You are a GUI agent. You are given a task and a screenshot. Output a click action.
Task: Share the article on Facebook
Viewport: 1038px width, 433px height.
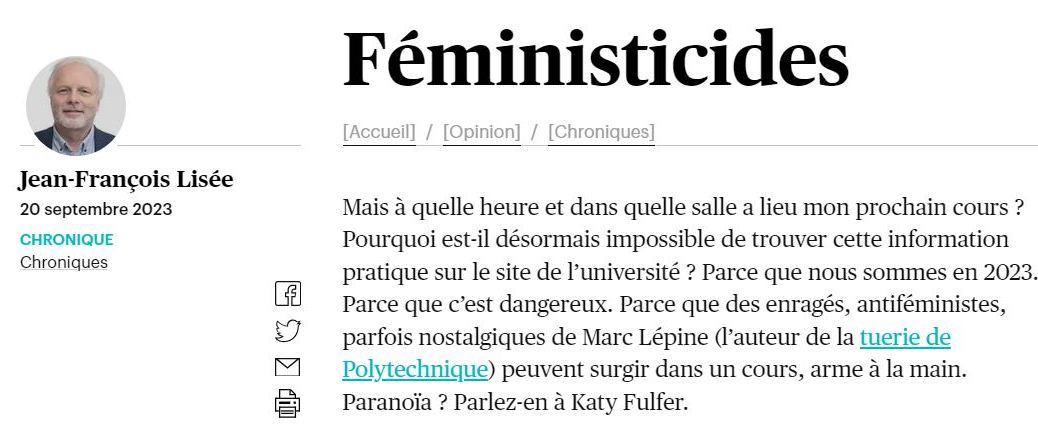coord(287,294)
